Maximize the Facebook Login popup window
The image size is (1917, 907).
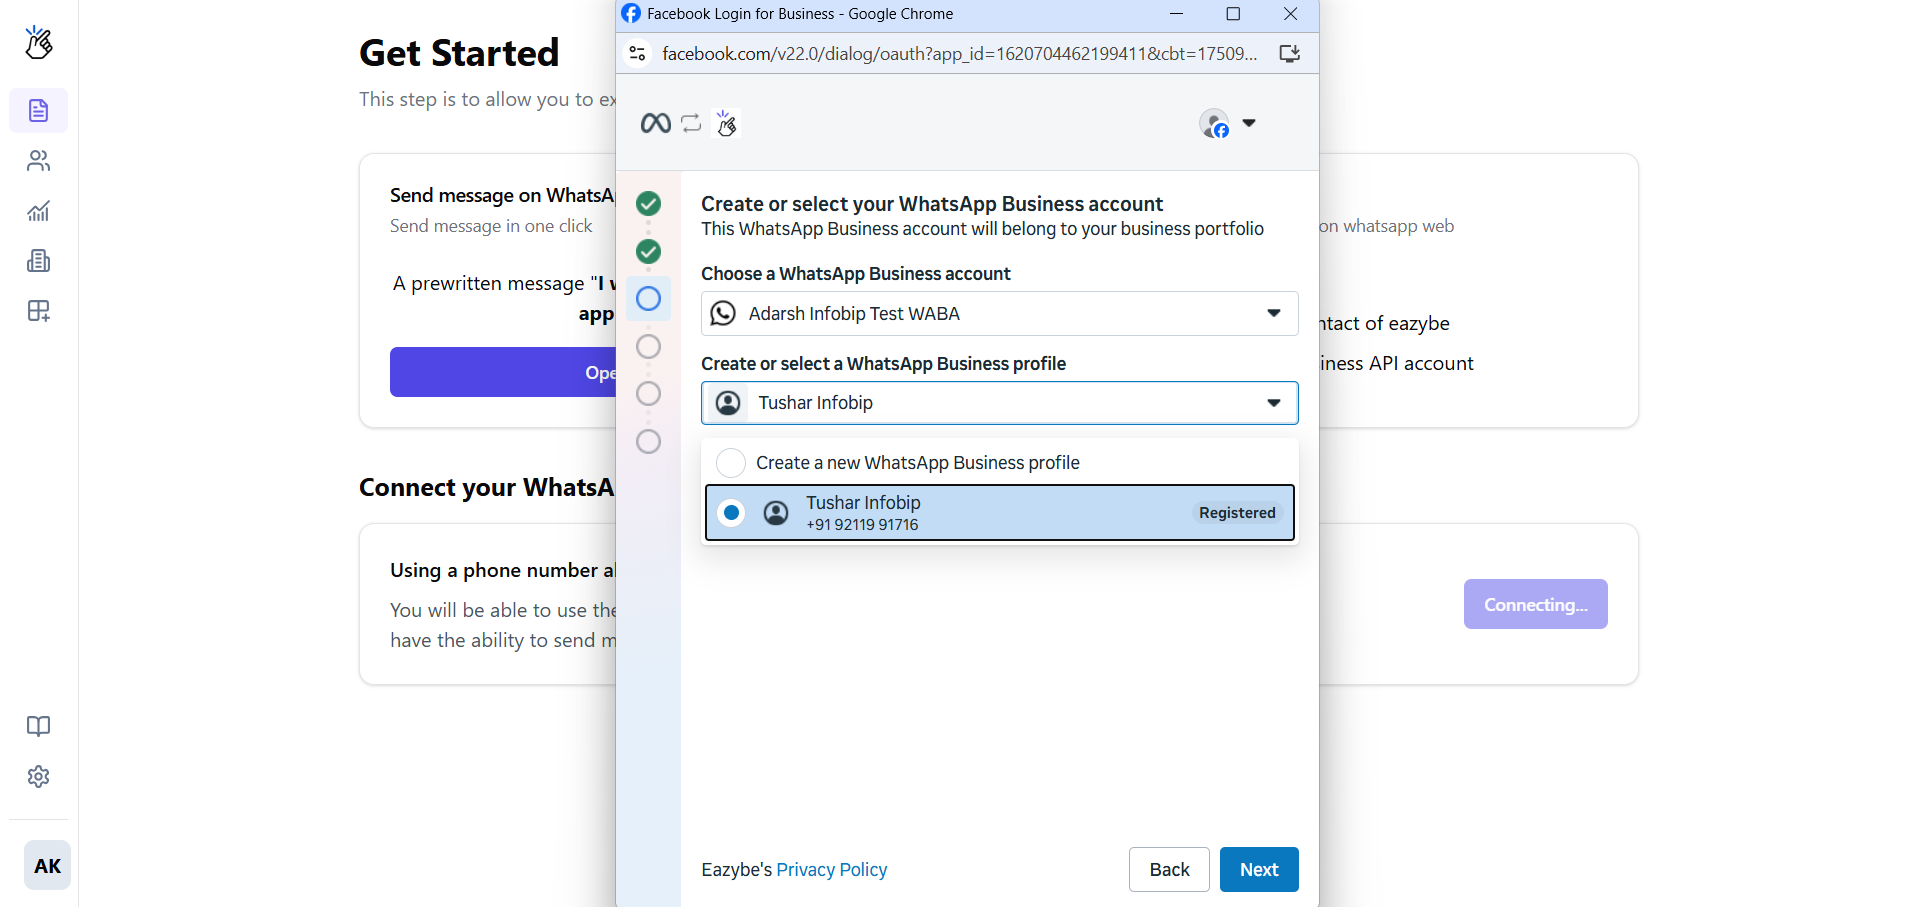coord(1233,14)
